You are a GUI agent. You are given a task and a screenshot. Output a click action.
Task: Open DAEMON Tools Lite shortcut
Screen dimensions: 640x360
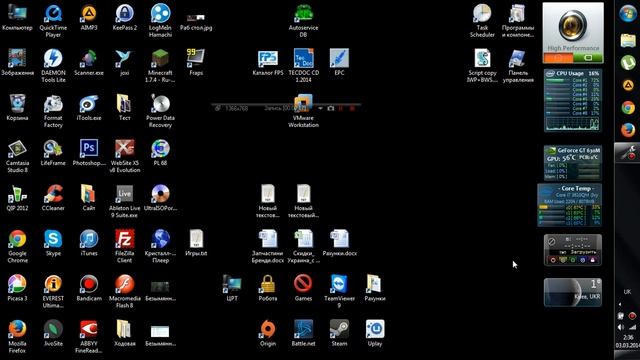pyautogui.click(x=53, y=65)
